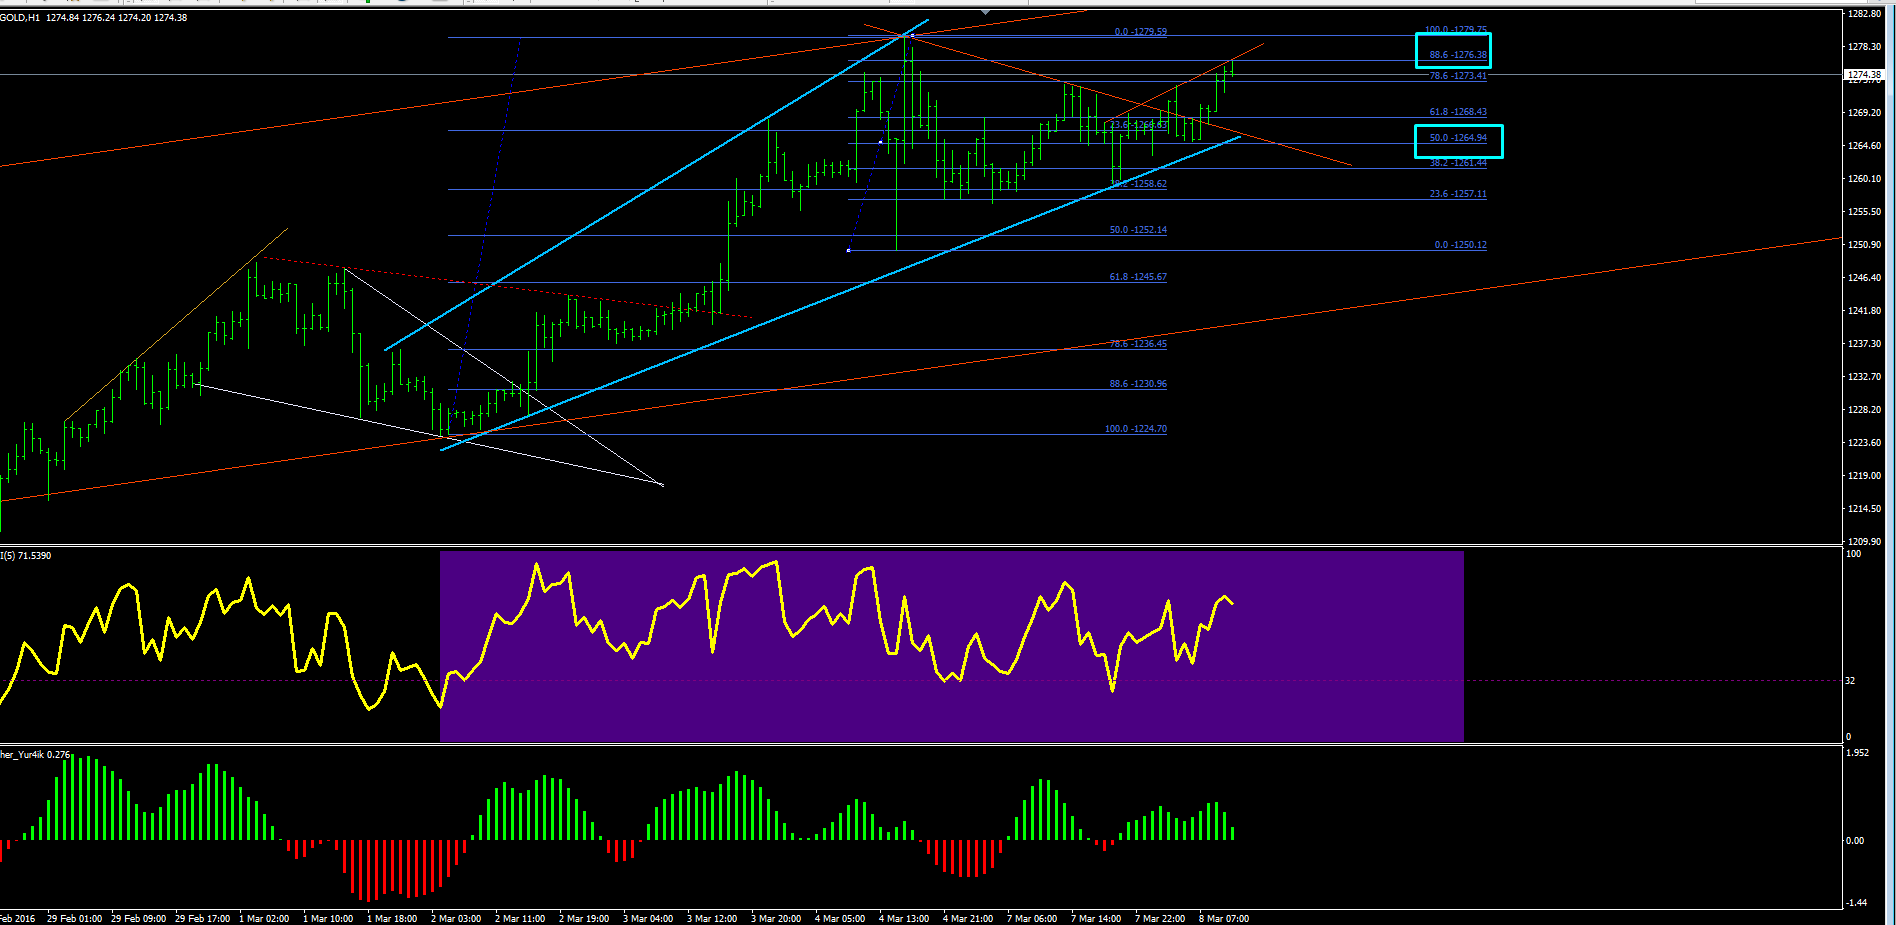1896x925 pixels.
Task: Select the 88.6 -1276.38 Fibonacci label
Action: [1457, 55]
